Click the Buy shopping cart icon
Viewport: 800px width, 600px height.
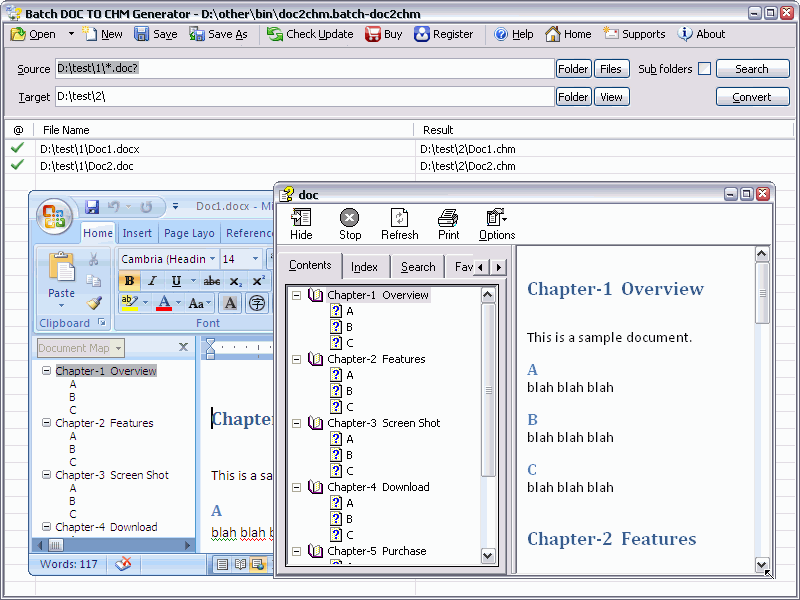(372, 34)
